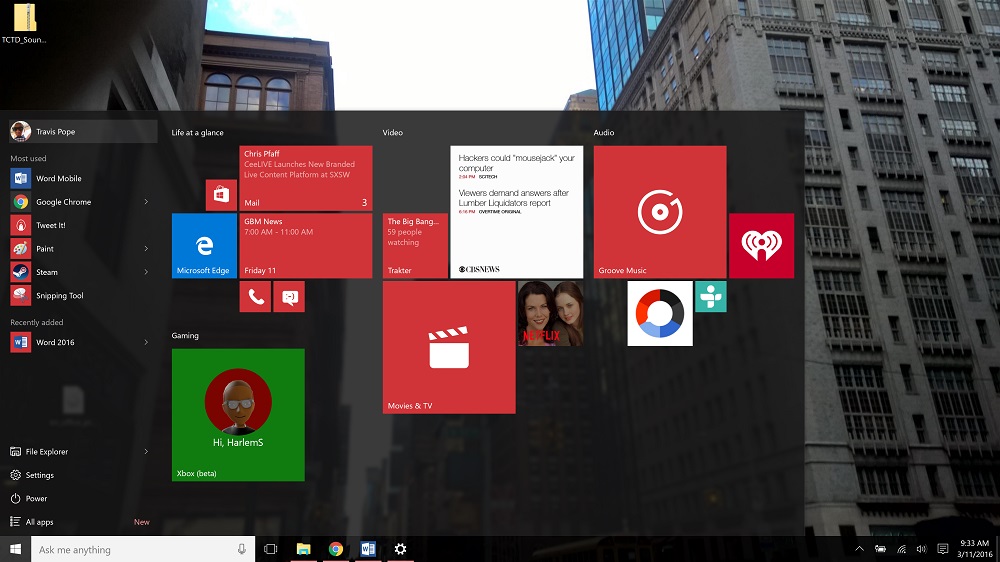The width and height of the screenshot is (1000, 562).
Task: Click the Windows Start button
Action: (x=15, y=549)
